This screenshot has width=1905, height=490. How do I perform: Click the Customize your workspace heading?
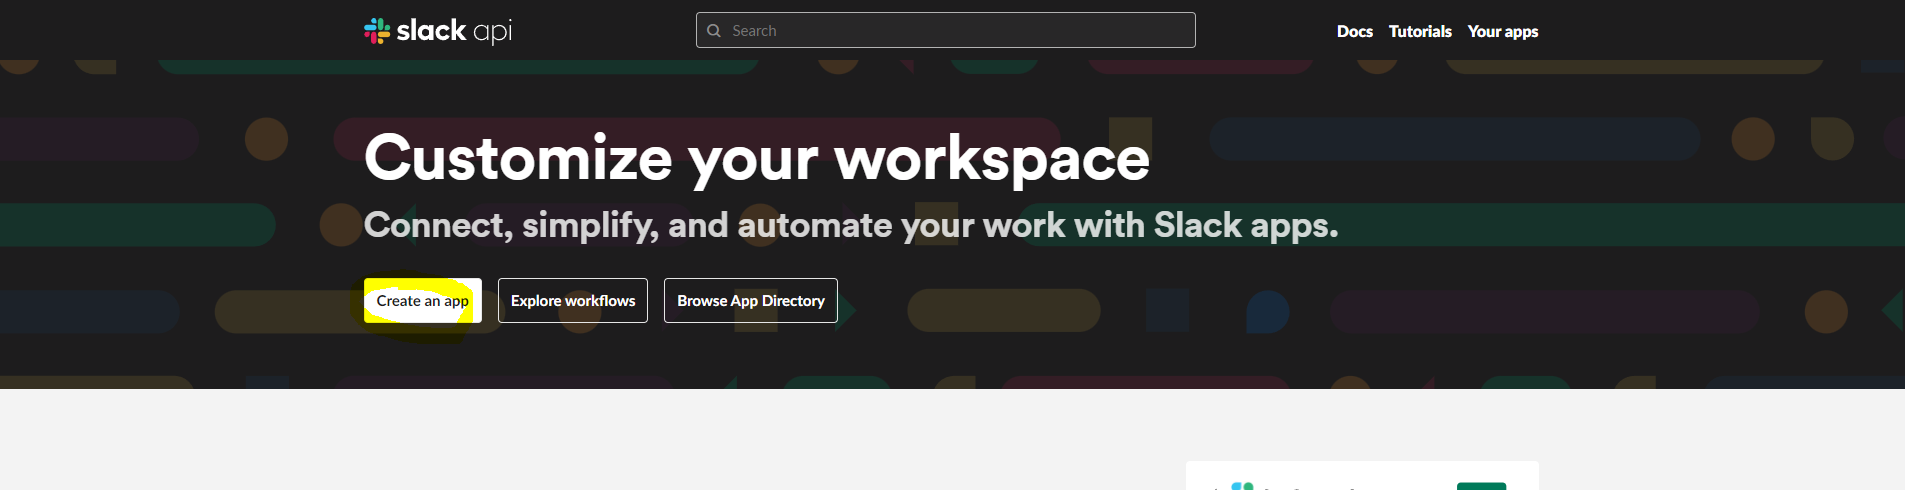pos(757,158)
